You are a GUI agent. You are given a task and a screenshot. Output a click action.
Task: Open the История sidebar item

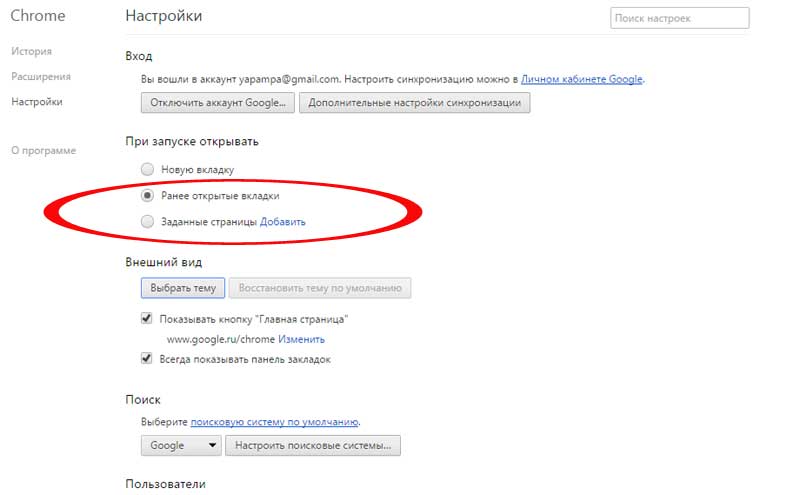click(x=31, y=51)
